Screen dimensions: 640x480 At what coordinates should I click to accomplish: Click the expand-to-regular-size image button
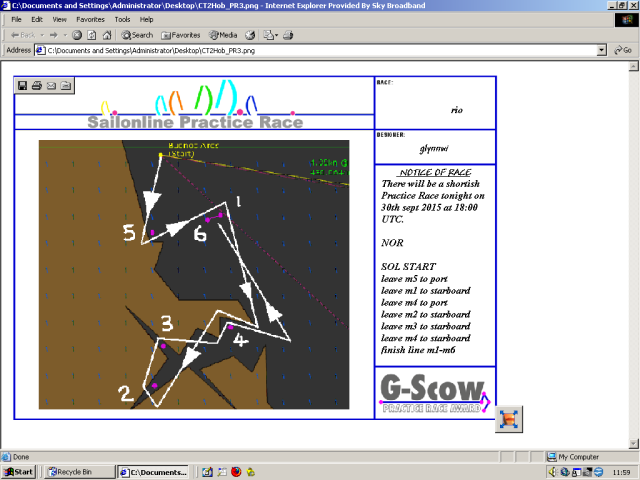[509, 419]
